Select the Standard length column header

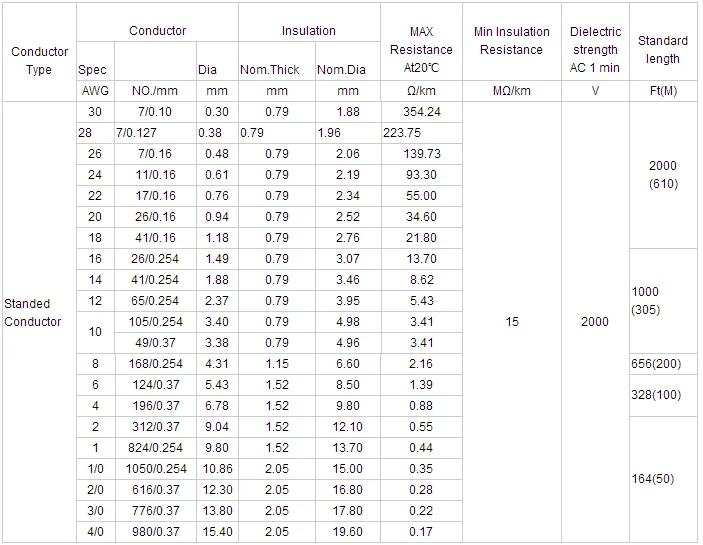pyautogui.click(x=662, y=50)
